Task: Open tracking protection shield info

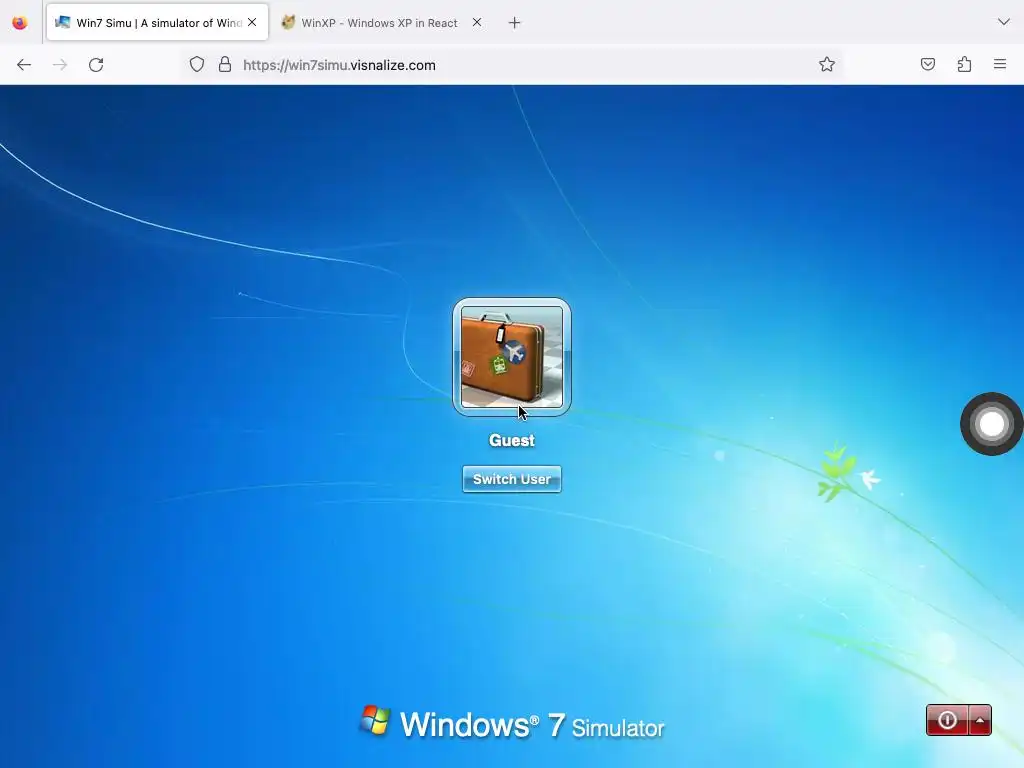Action: coord(197,65)
